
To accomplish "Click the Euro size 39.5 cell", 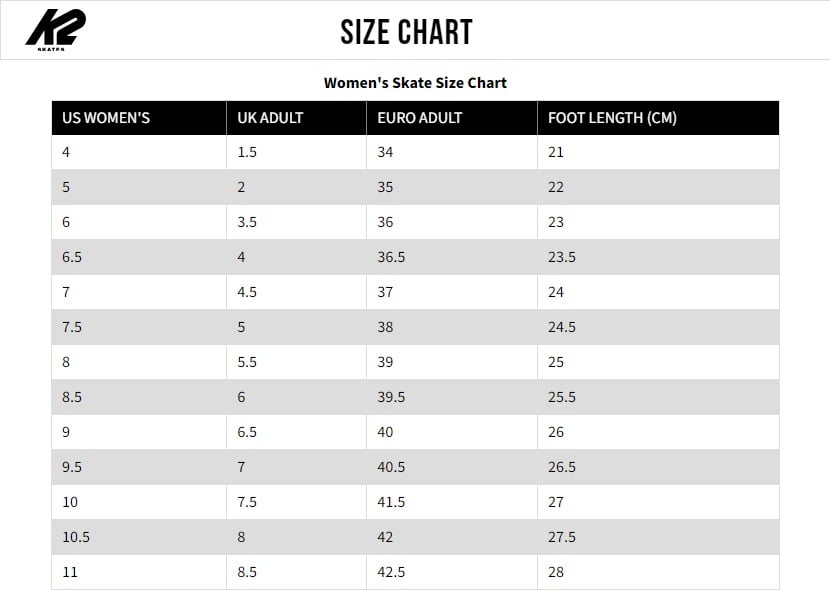I will pyautogui.click(x=391, y=397).
